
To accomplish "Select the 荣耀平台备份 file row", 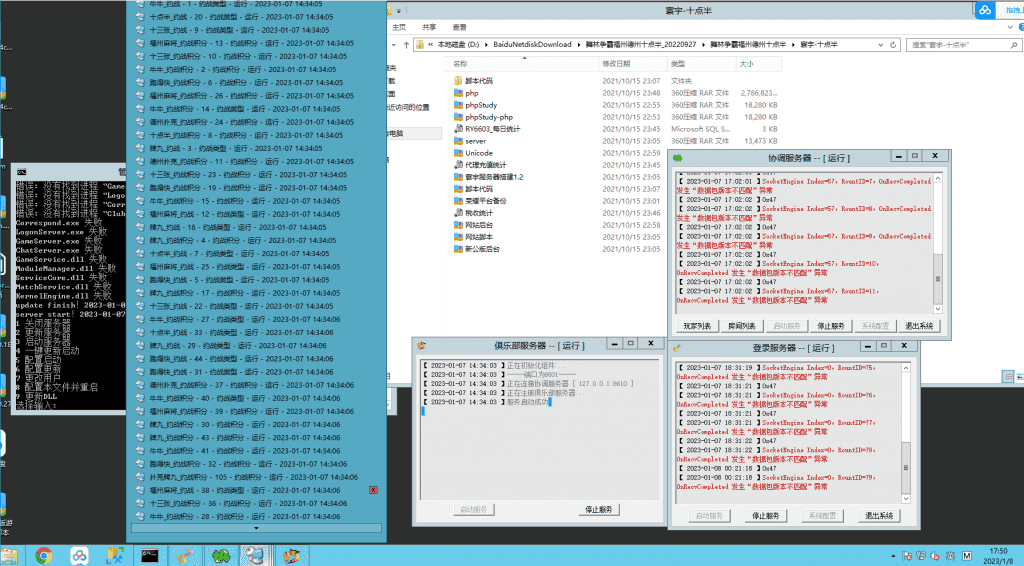I will coord(616,201).
